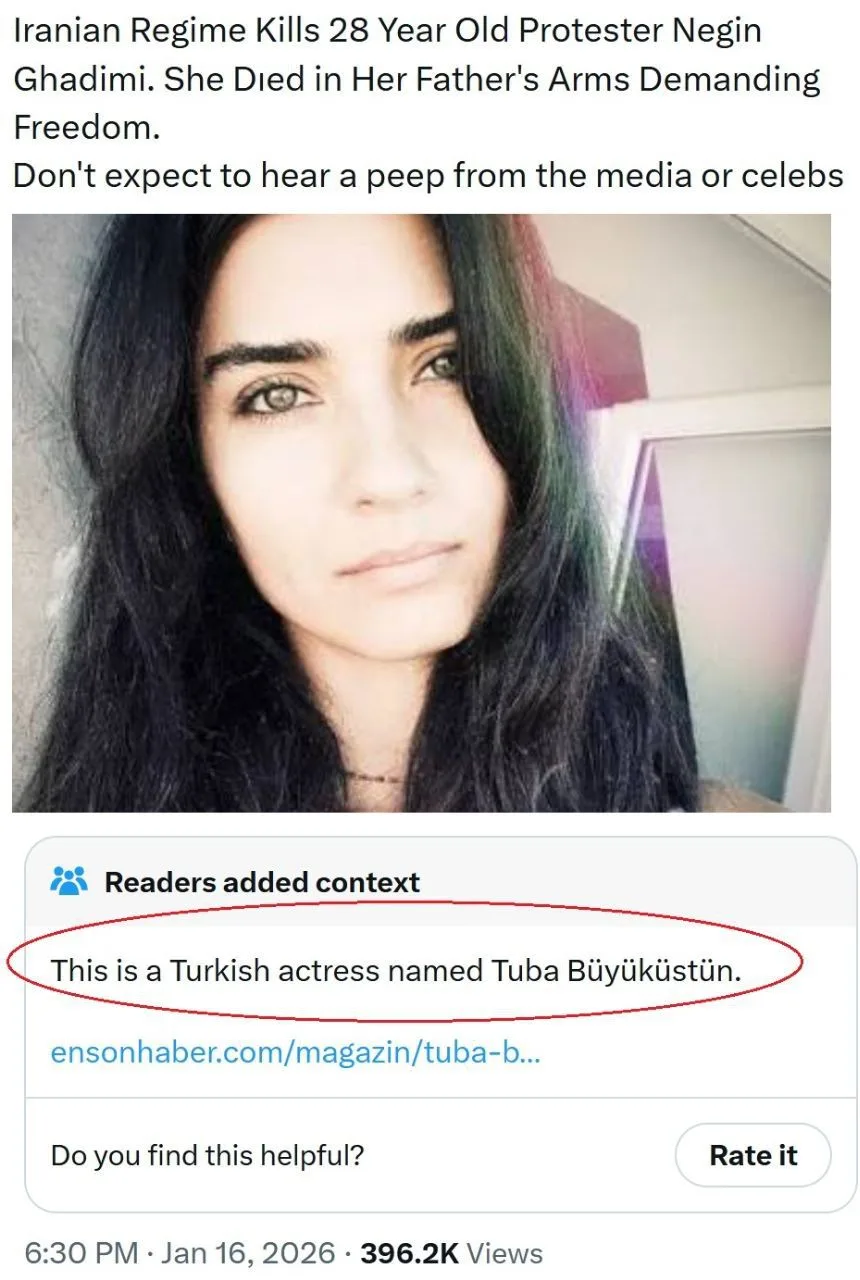Click the "Views" label beside 396.2K
Viewport: 860px width, 1280px height.
point(505,1253)
